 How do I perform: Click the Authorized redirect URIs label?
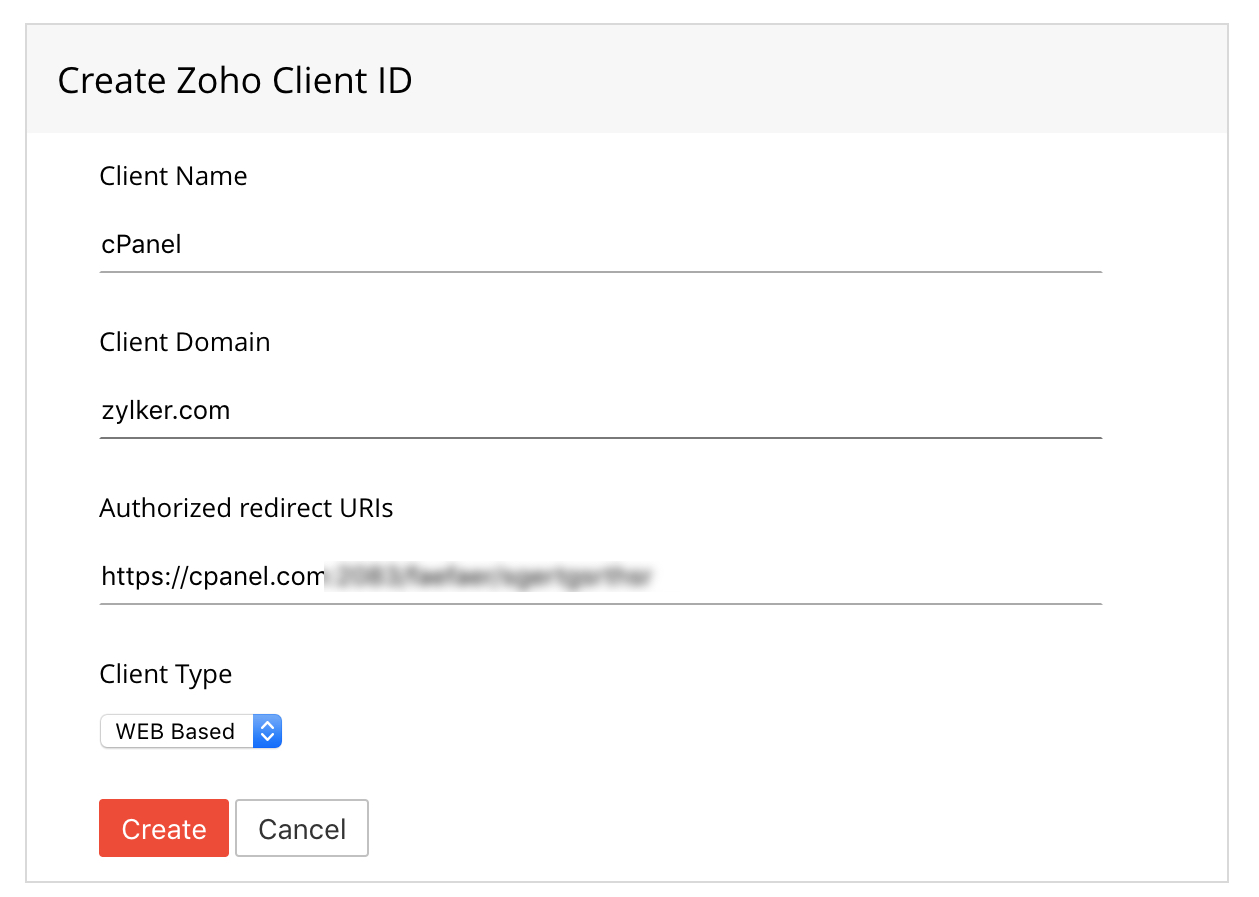246,508
